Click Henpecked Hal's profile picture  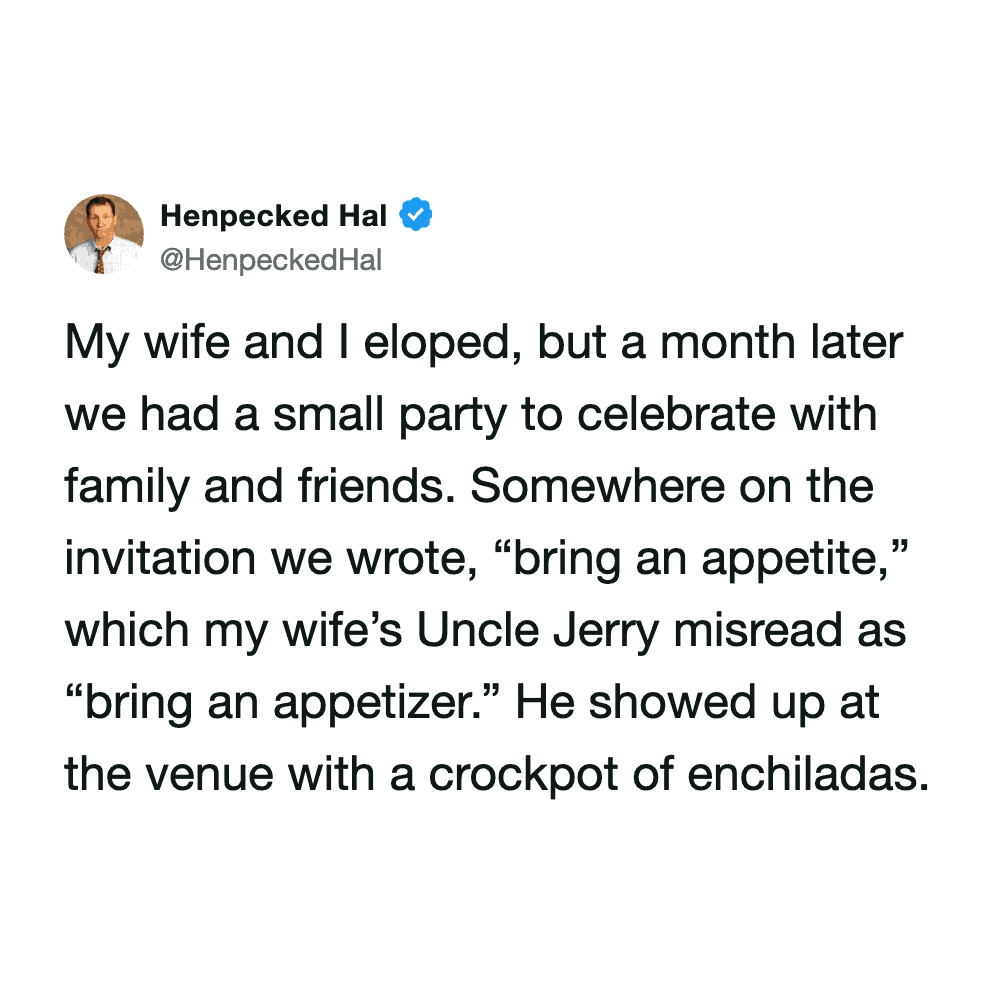[x=104, y=234]
